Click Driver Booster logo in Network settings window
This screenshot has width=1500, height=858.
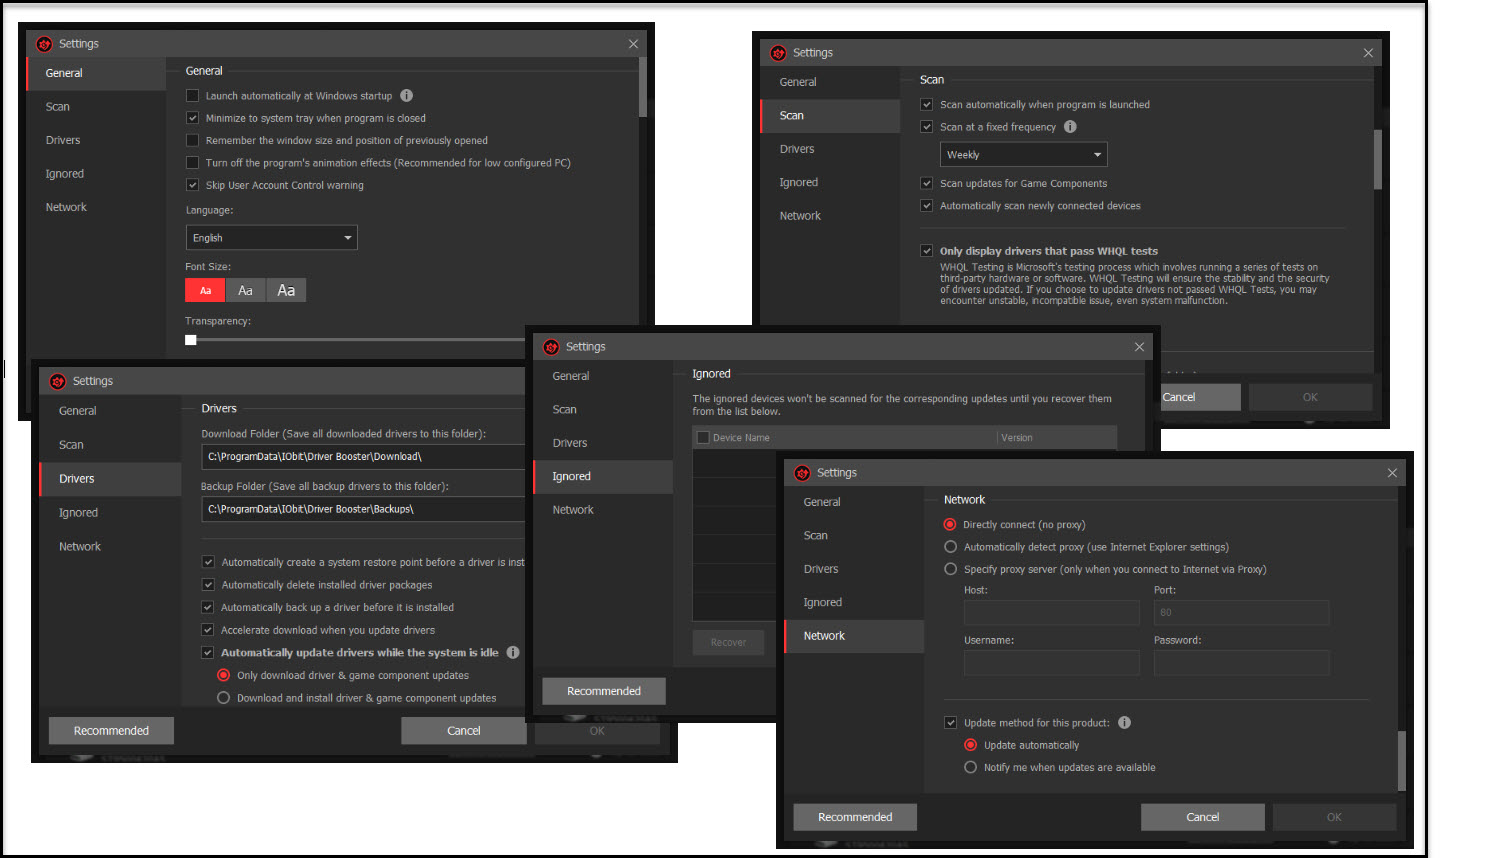pyautogui.click(x=802, y=473)
